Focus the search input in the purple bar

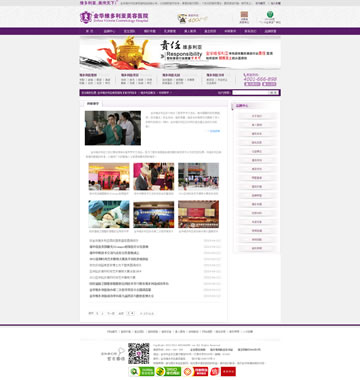250,93
